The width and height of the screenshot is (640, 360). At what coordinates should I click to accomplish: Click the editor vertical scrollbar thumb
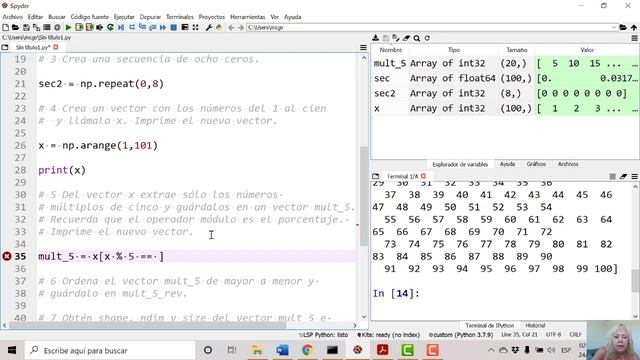[364, 196]
